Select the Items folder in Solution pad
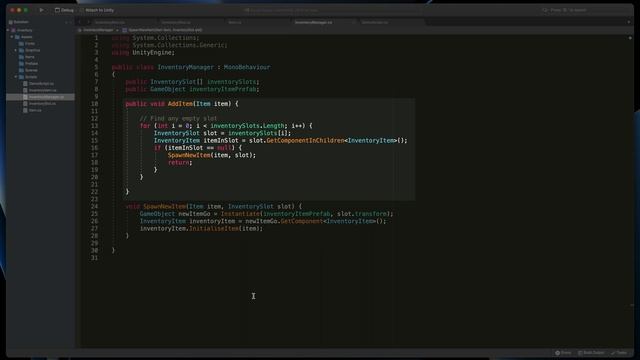Viewport: 640px width, 360px height. pos(30,57)
